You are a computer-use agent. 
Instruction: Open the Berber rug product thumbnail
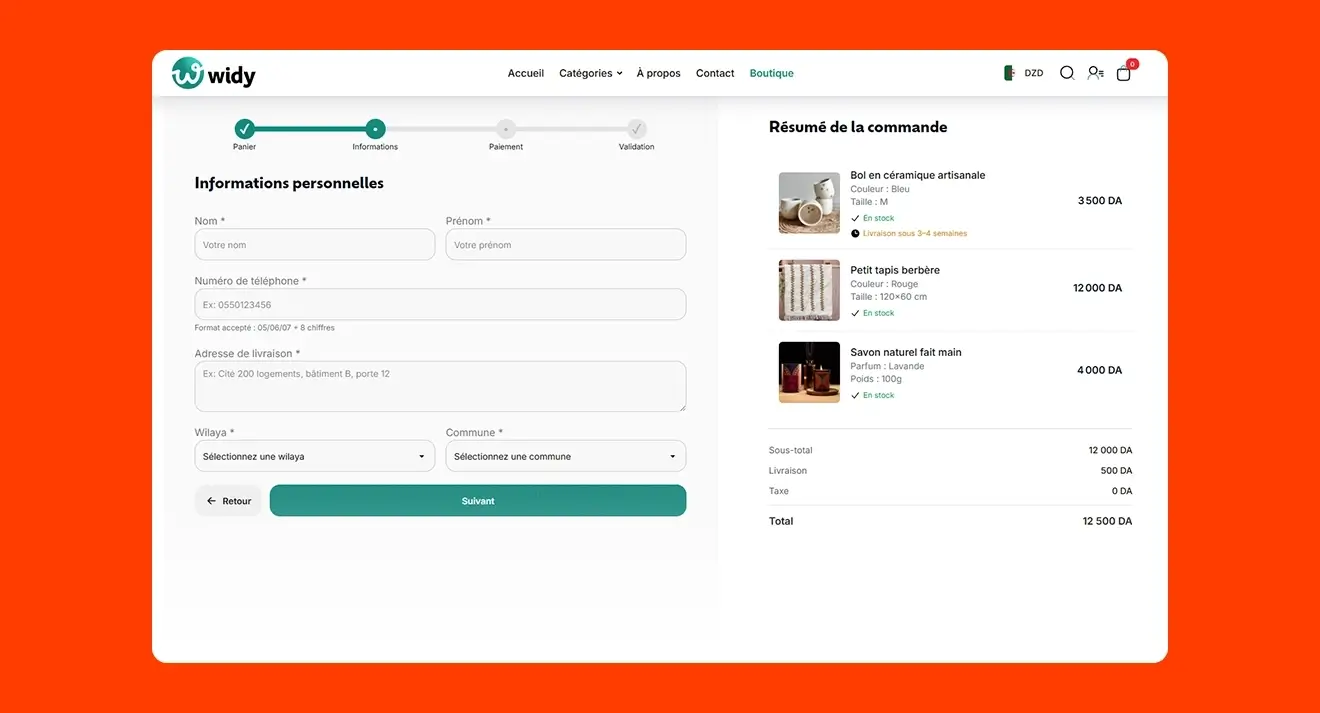809,290
